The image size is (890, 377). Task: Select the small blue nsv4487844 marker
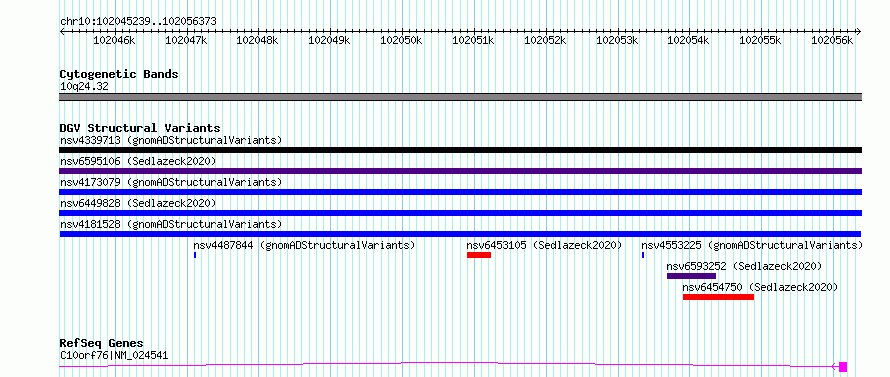pyautogui.click(x=195, y=255)
